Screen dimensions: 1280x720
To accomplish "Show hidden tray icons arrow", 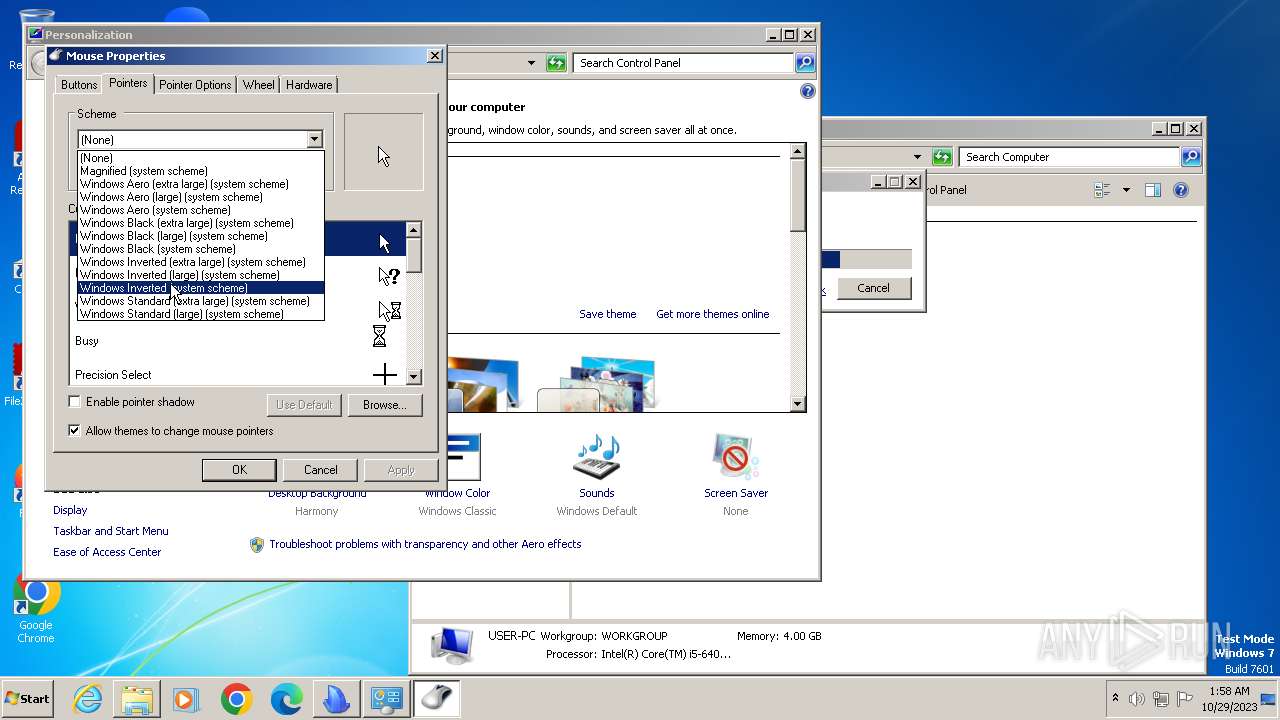I will click(1115, 698).
